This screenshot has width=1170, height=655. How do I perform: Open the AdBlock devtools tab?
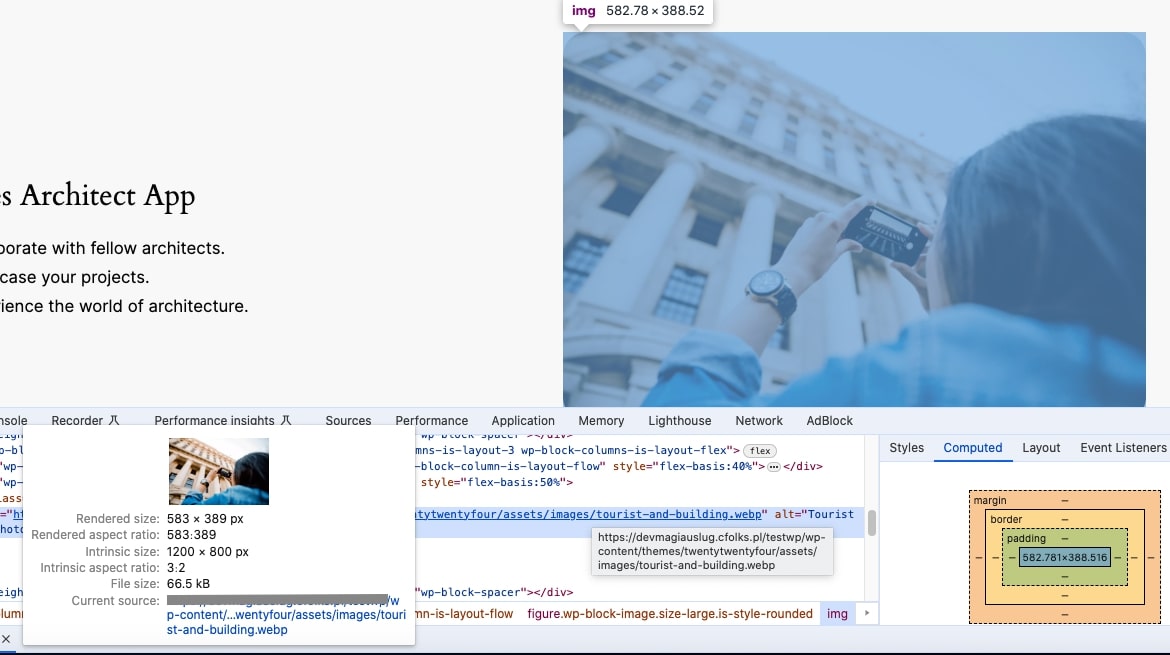pyautogui.click(x=829, y=421)
